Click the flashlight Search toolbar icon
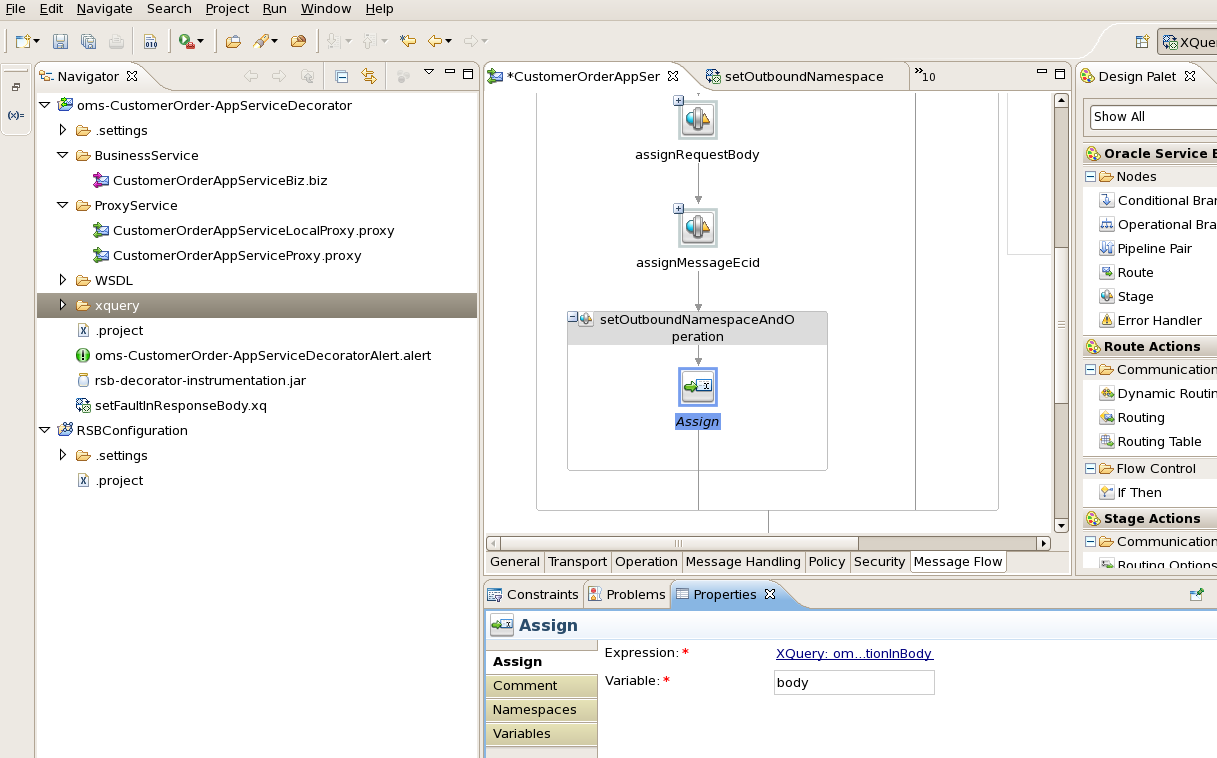The height and width of the screenshot is (758, 1217). pos(261,41)
